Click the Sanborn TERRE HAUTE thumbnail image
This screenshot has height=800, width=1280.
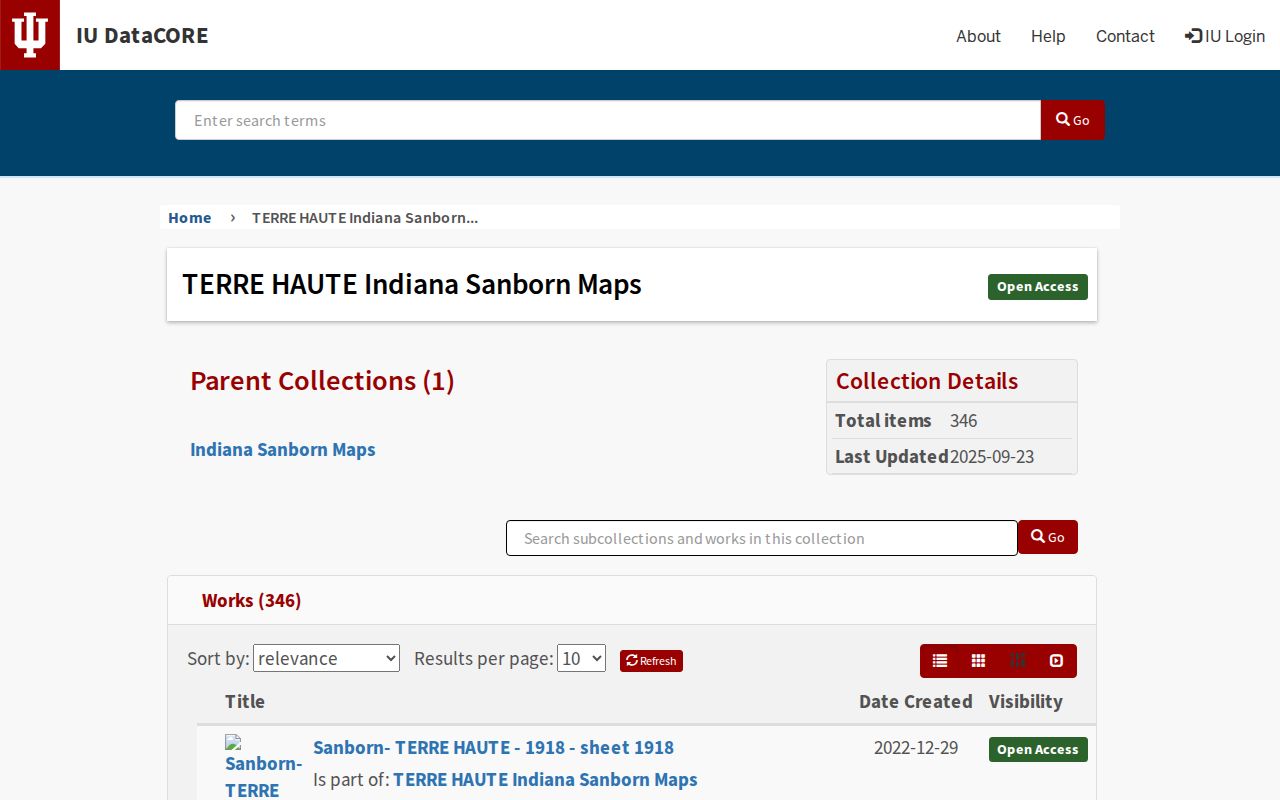click(263, 767)
